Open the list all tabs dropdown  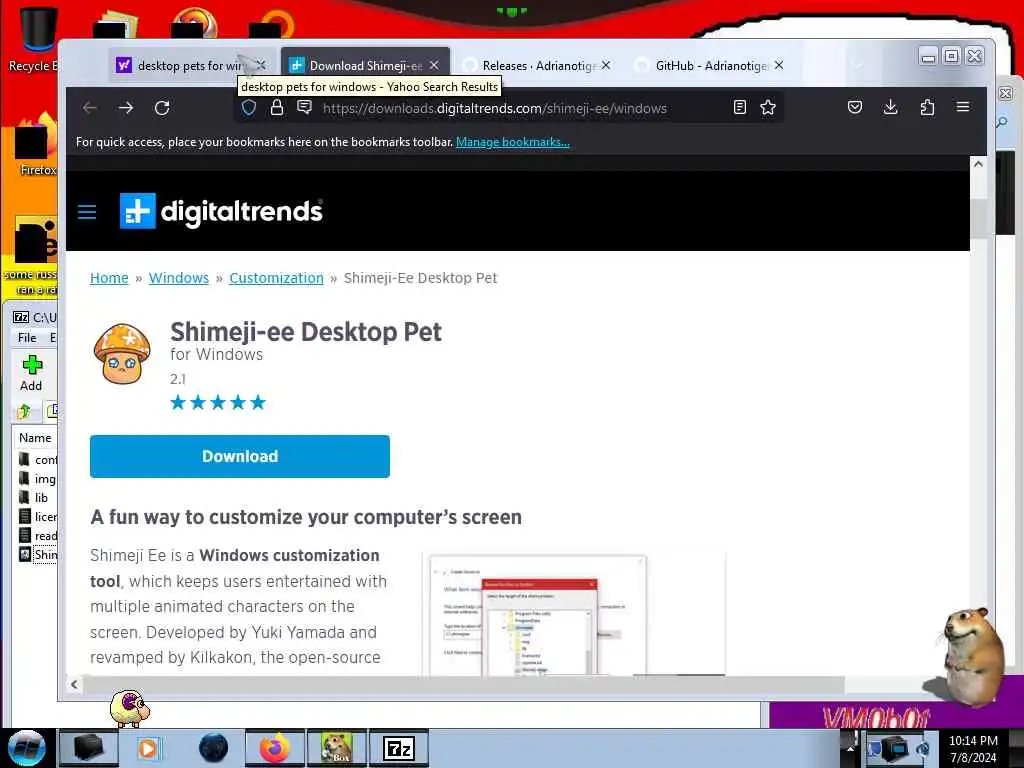pyautogui.click(x=857, y=65)
